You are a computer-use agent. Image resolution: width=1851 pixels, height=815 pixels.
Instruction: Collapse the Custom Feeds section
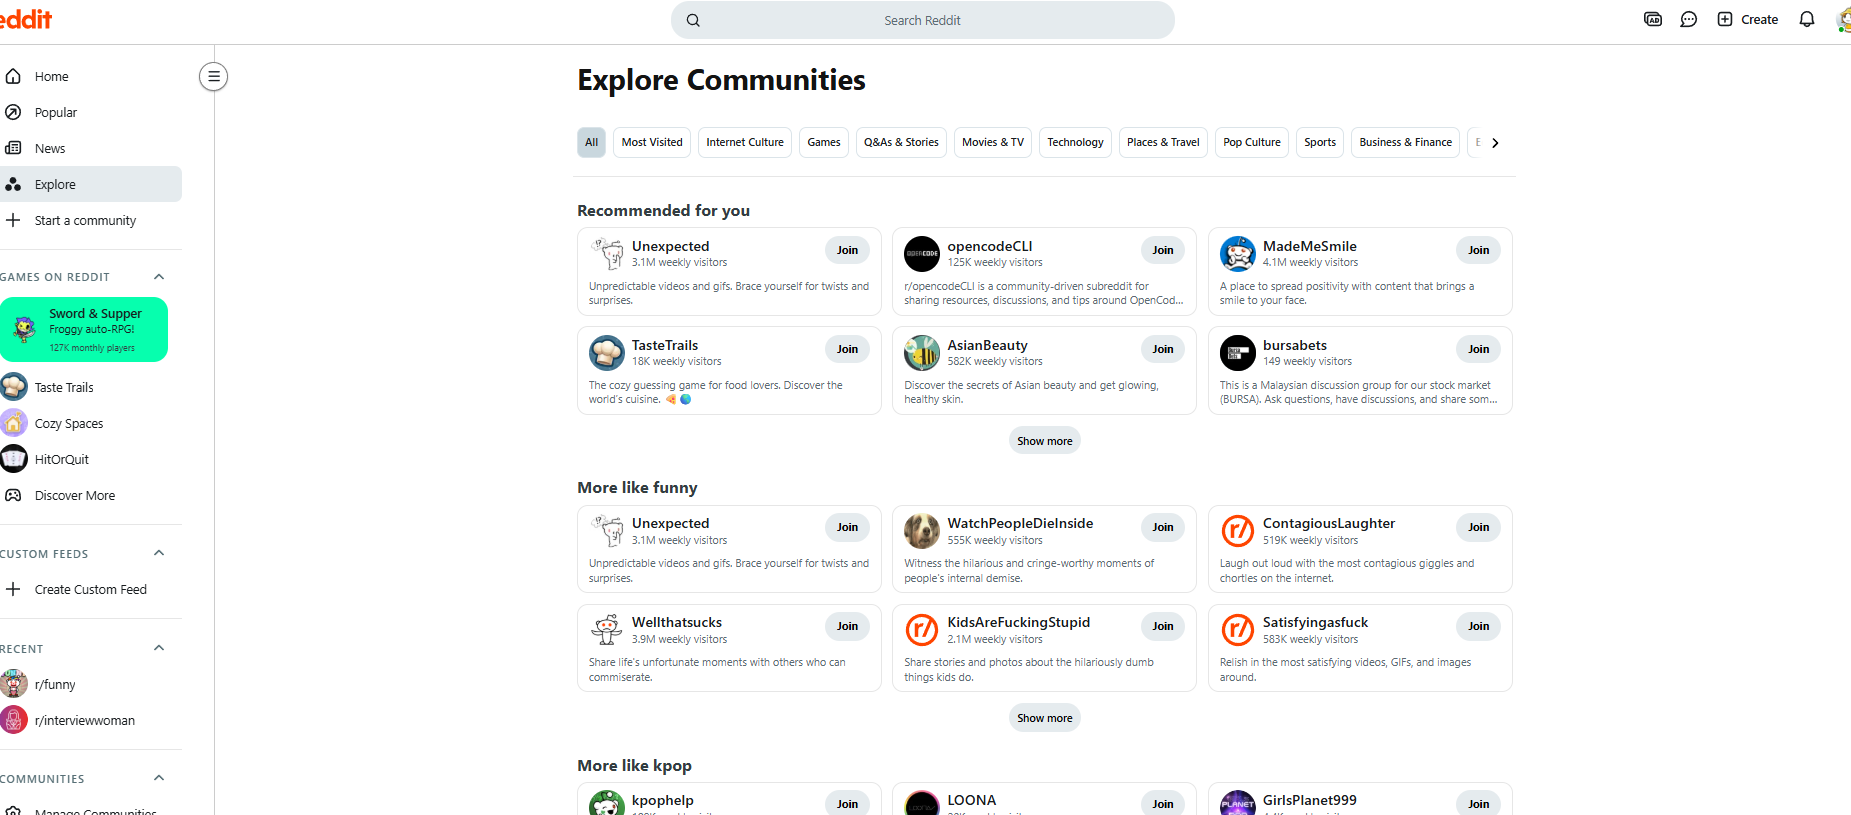tap(158, 553)
